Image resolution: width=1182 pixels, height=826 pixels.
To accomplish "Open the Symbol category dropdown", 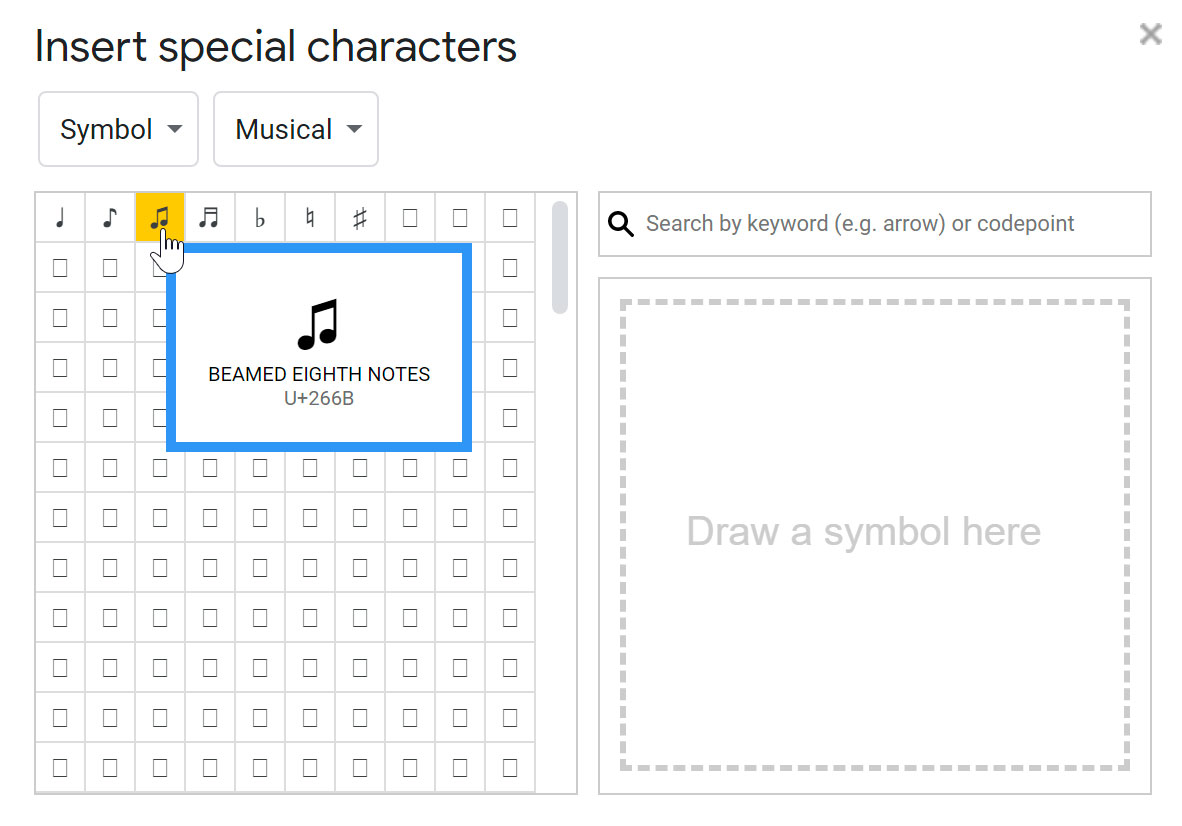I will [x=118, y=128].
